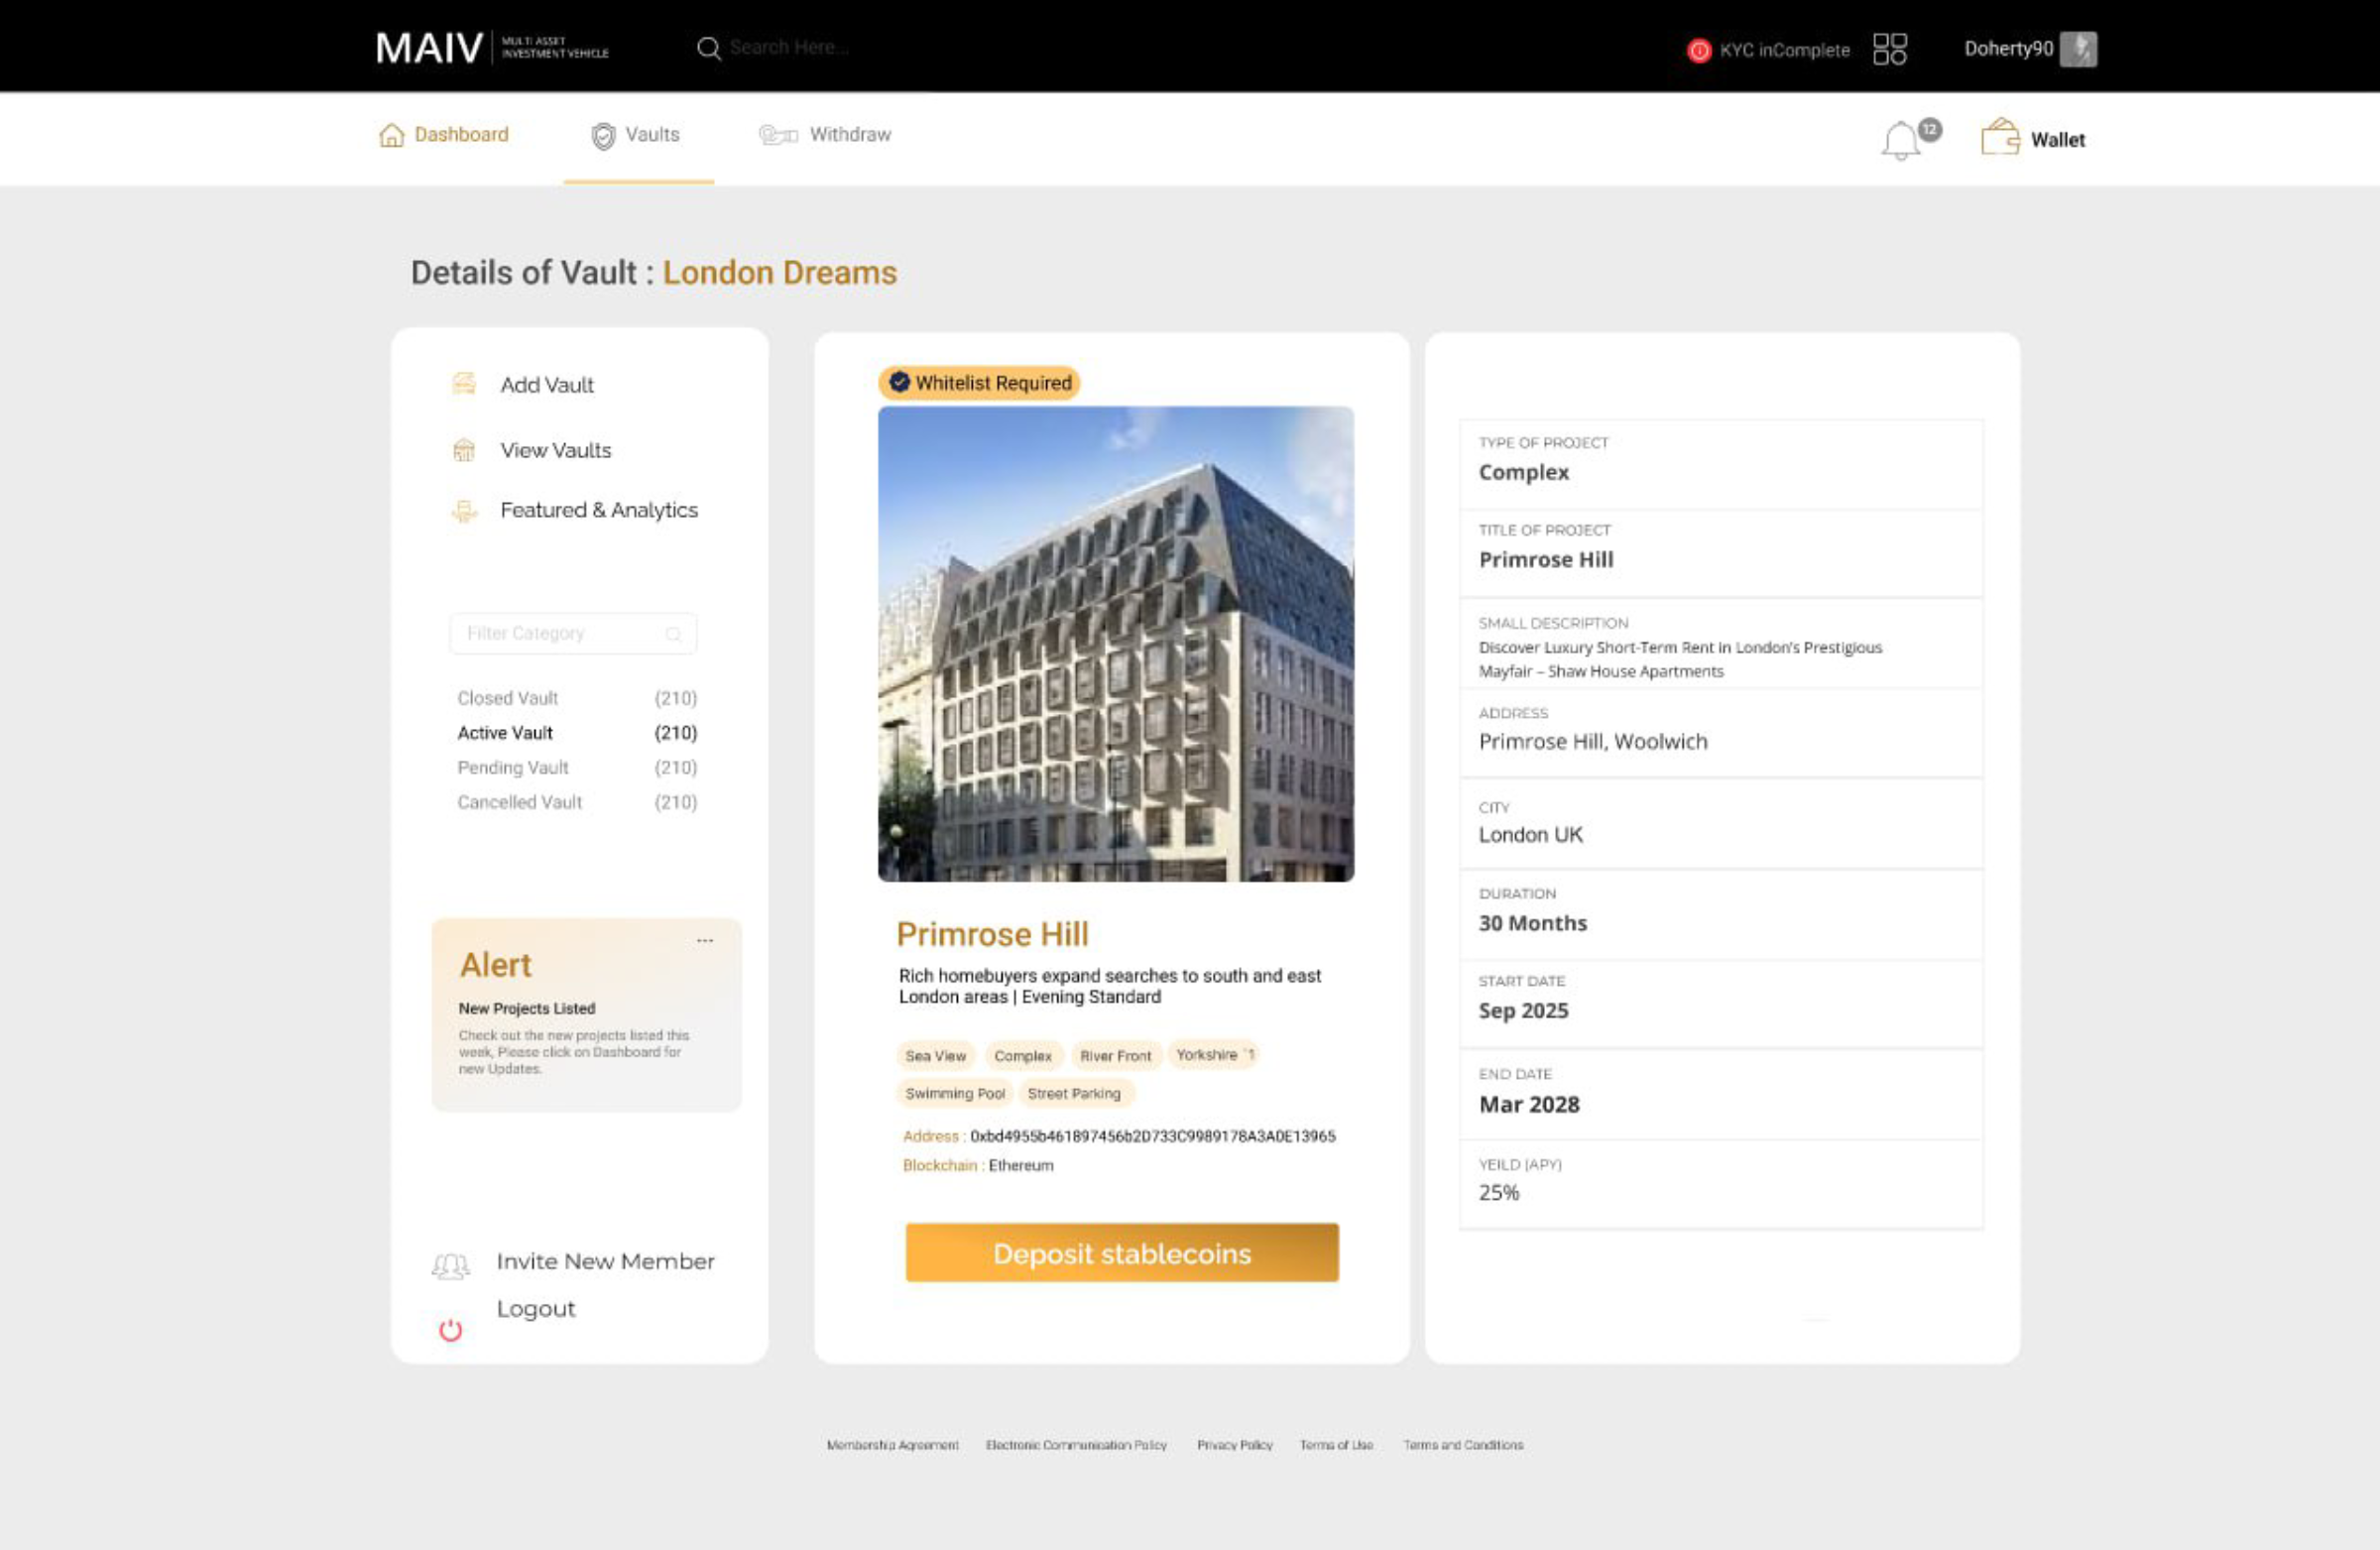2380x1550 pixels.
Task: Select the Complex tag
Action: pyautogui.click(x=1022, y=1056)
